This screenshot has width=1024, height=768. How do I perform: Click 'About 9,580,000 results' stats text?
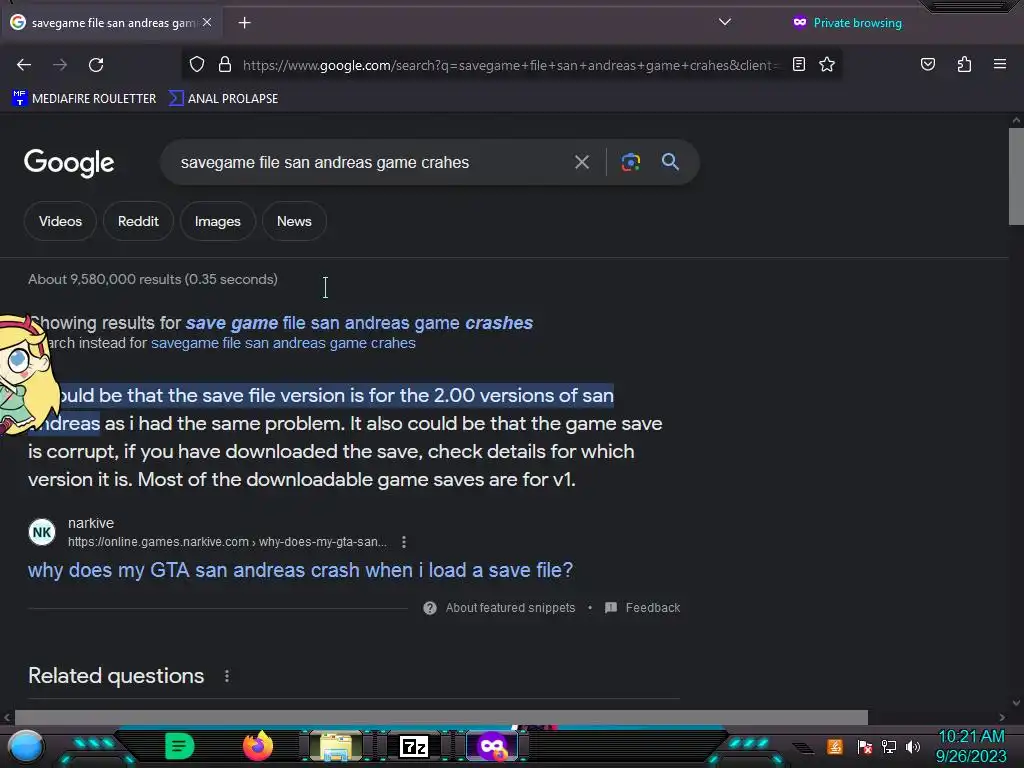(x=153, y=280)
